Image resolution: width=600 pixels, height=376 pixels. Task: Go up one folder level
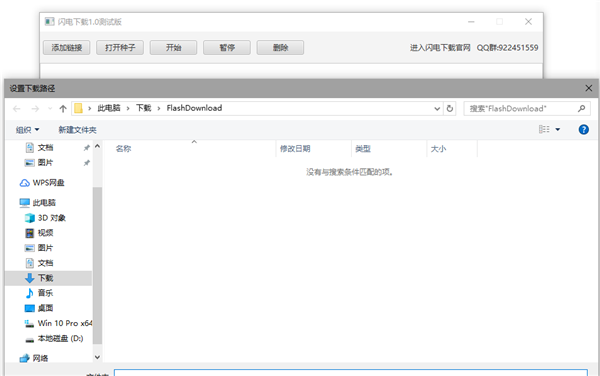(63, 109)
